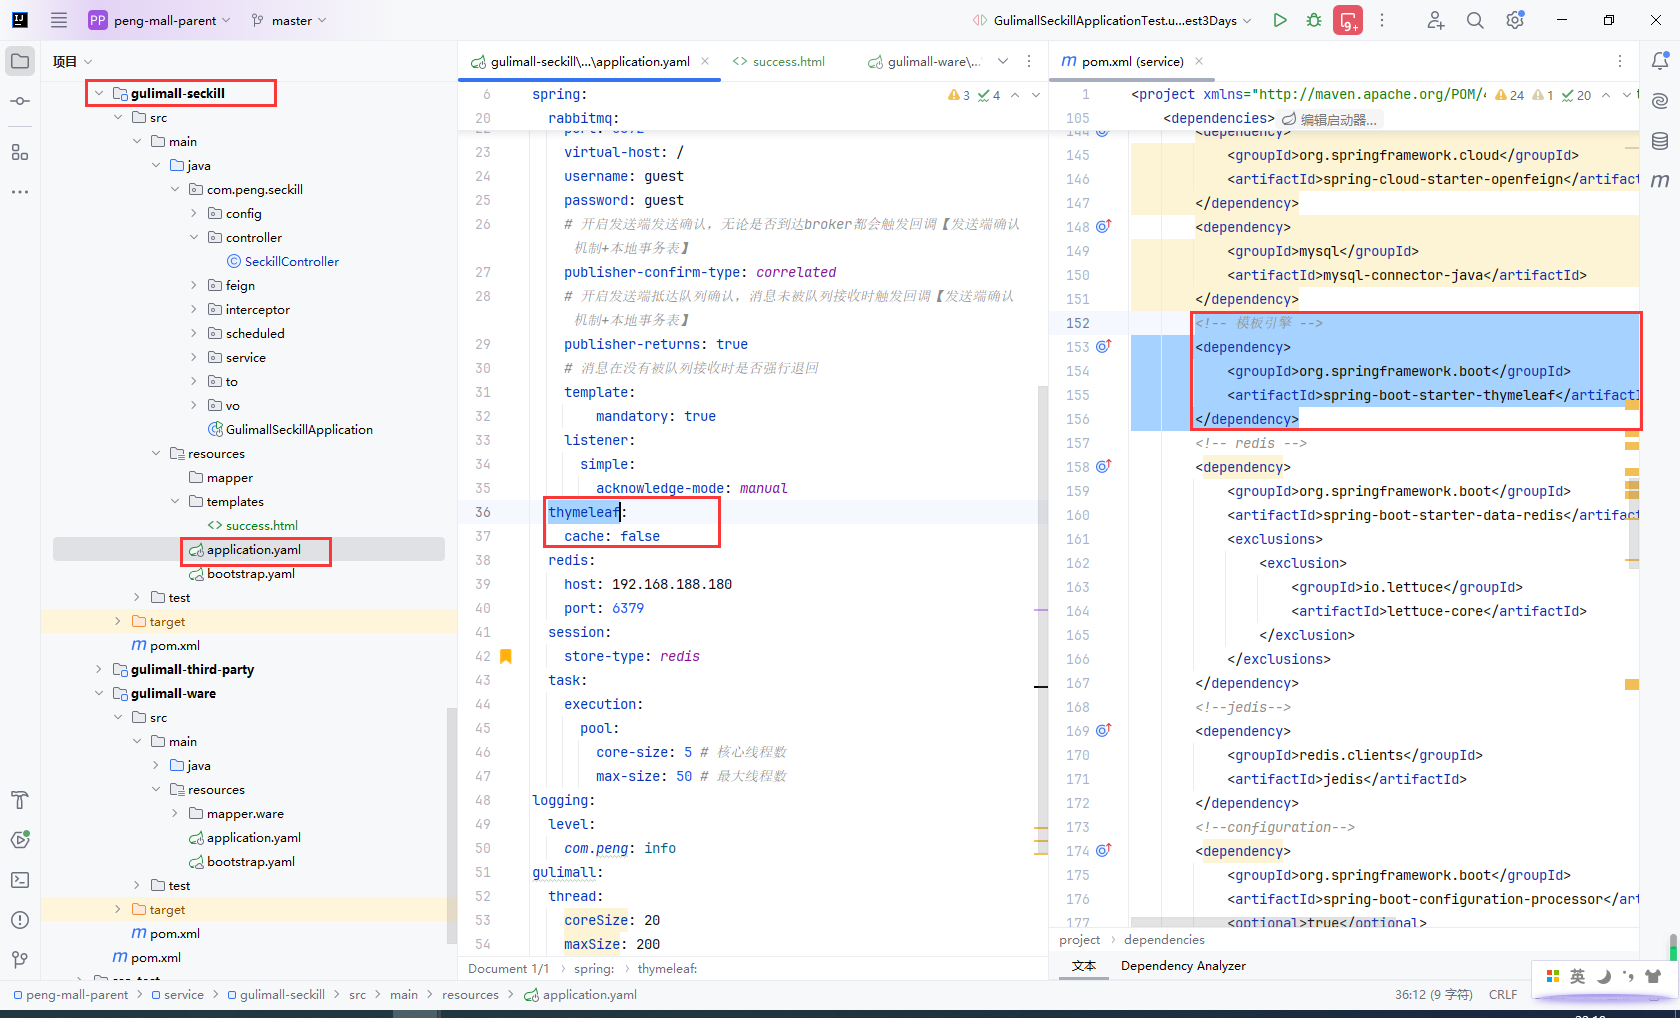Click warnings count 3 in yaml editor
The height and width of the screenshot is (1018, 1680).
(959, 95)
